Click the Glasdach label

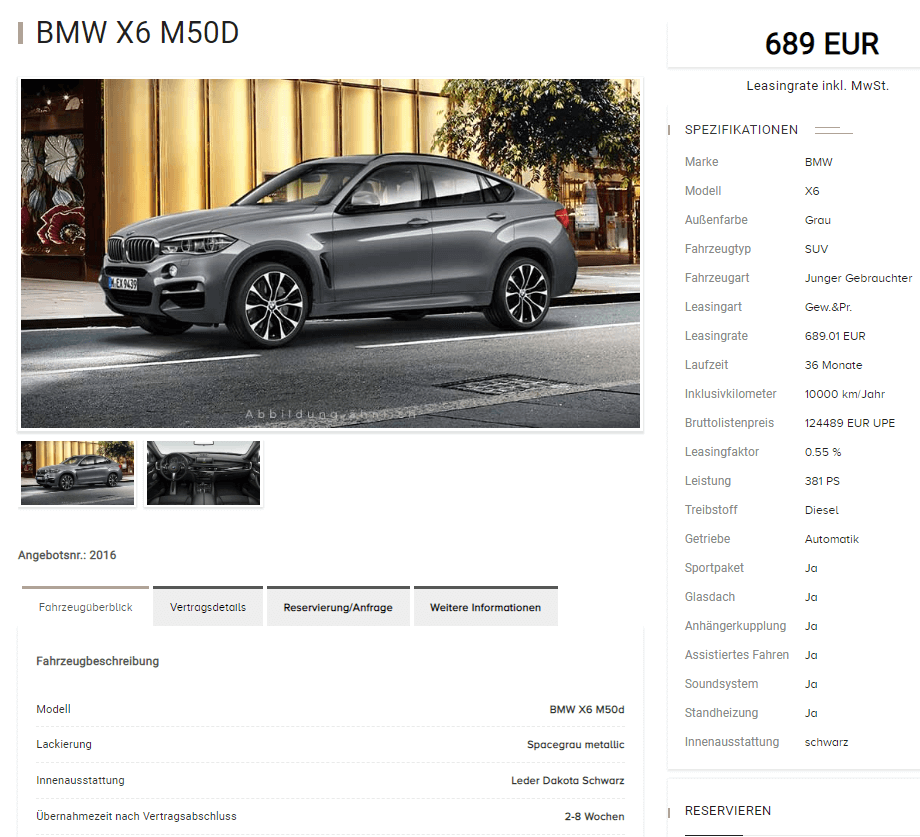(x=709, y=597)
